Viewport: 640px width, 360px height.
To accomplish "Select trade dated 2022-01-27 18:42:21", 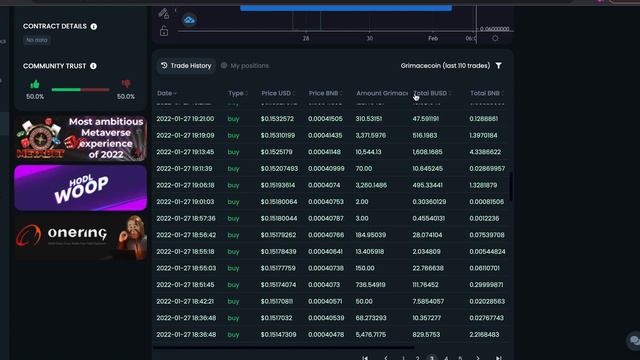I will 185,301.
